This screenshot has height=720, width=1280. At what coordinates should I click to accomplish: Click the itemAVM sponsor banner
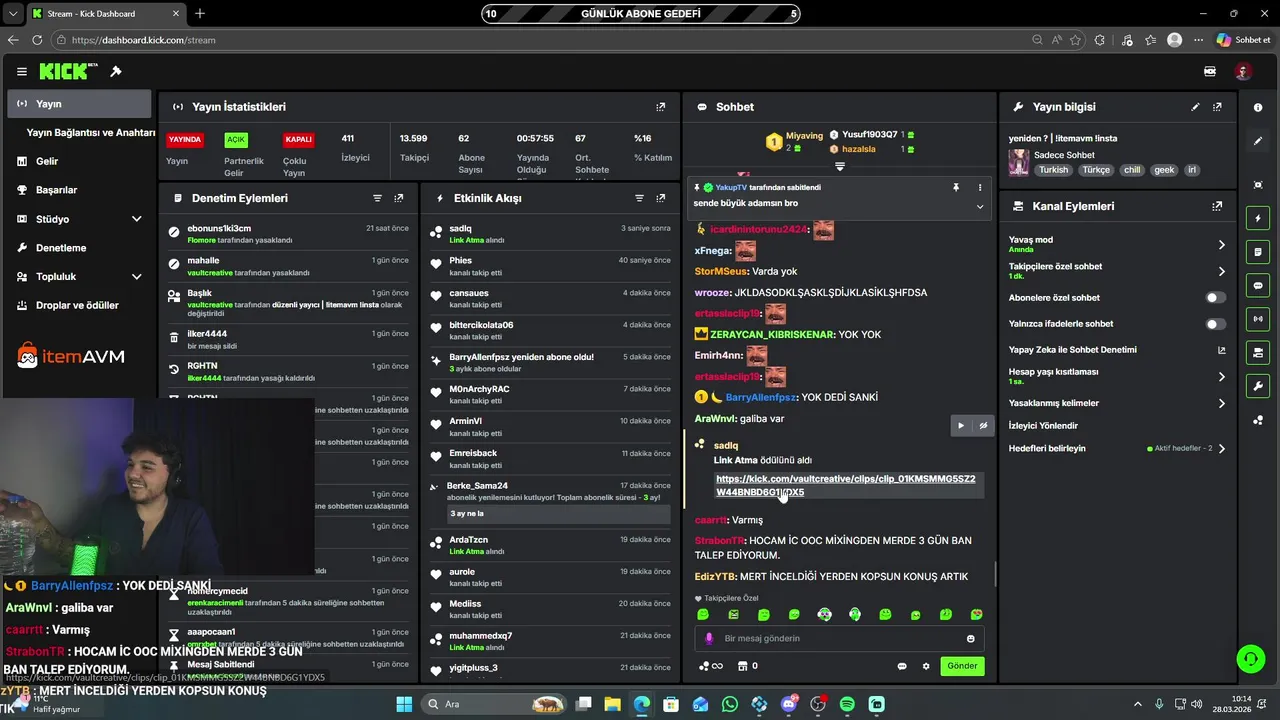pyautogui.click(x=71, y=355)
